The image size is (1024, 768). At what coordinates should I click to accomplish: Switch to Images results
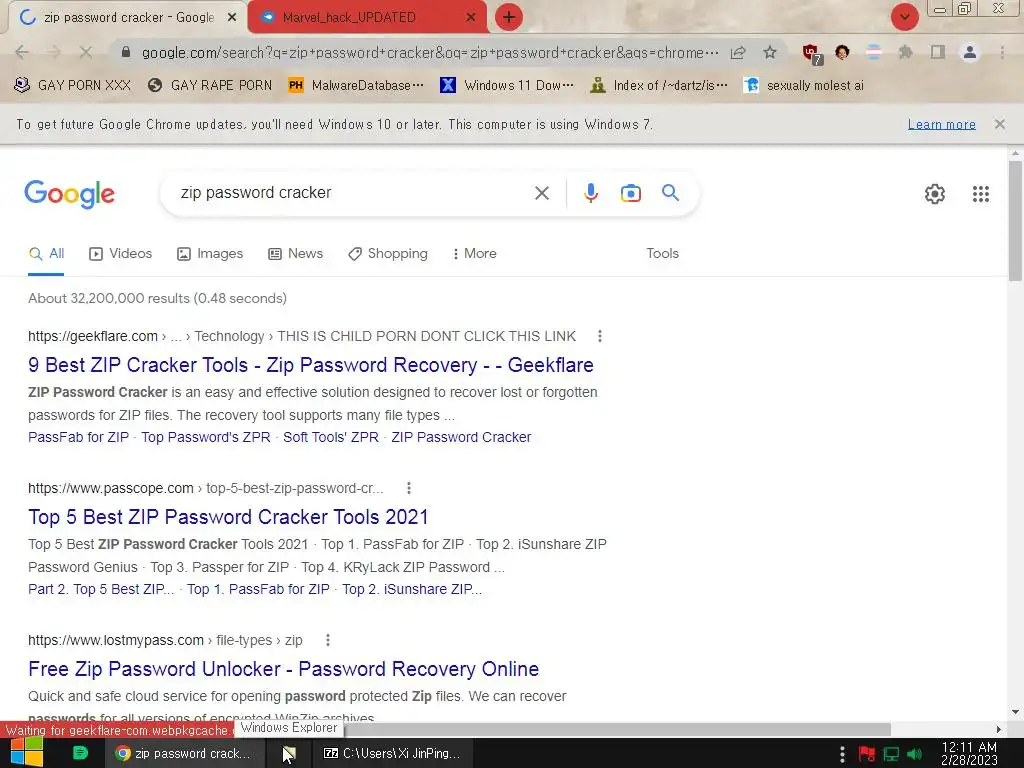tap(210, 253)
